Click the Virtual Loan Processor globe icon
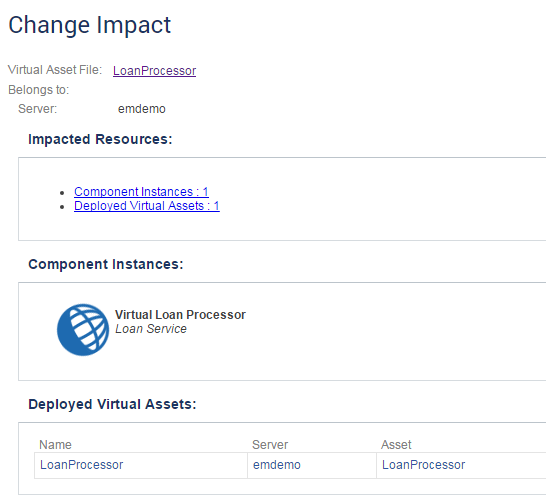Viewport: 546px width, 498px height. pyautogui.click(x=83, y=330)
